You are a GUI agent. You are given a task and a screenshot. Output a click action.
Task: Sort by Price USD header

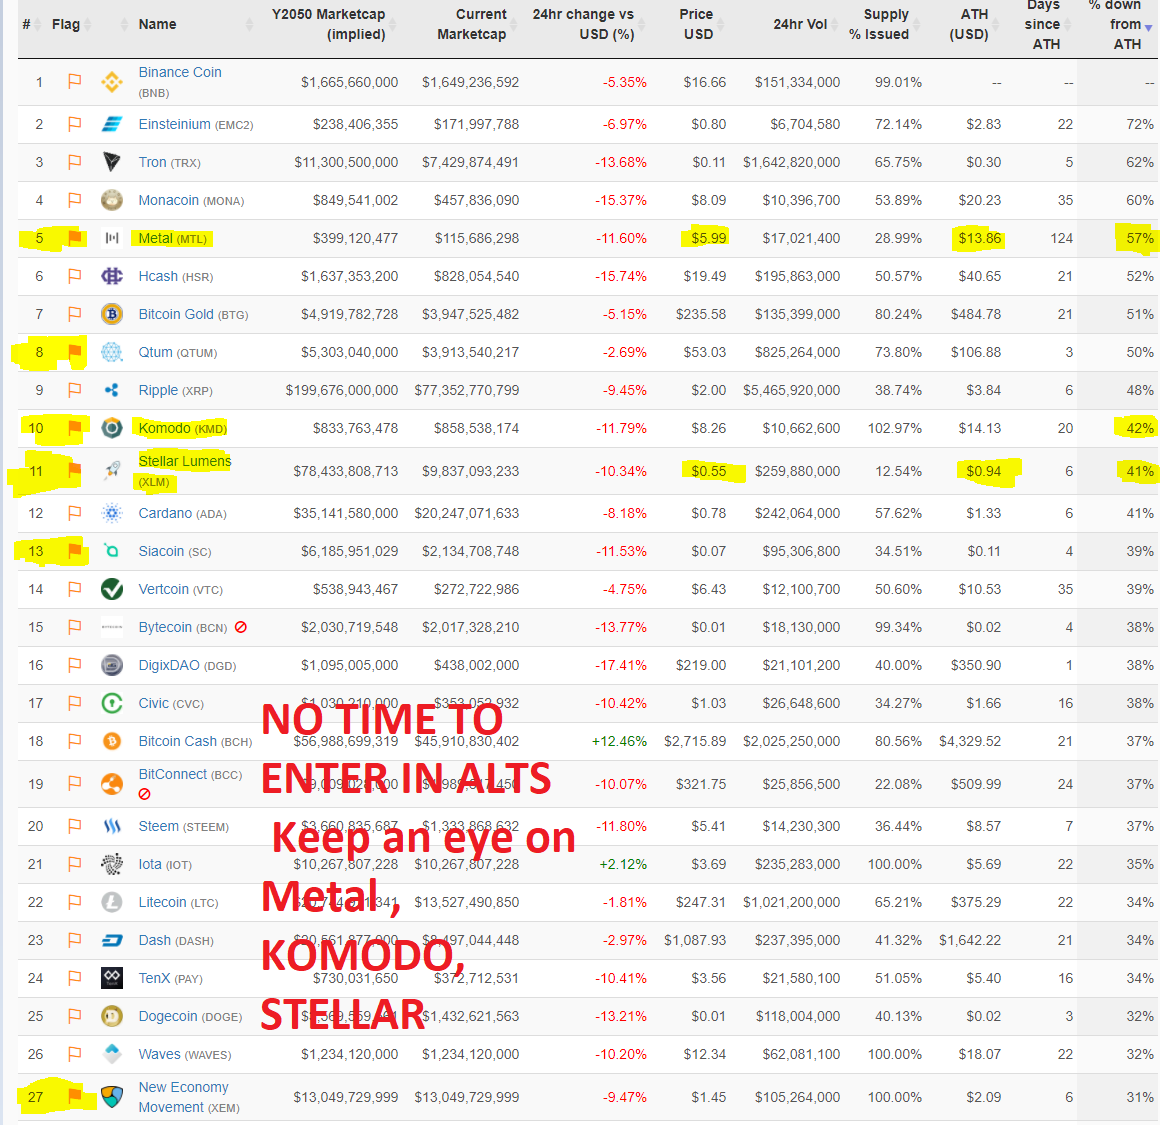(697, 24)
